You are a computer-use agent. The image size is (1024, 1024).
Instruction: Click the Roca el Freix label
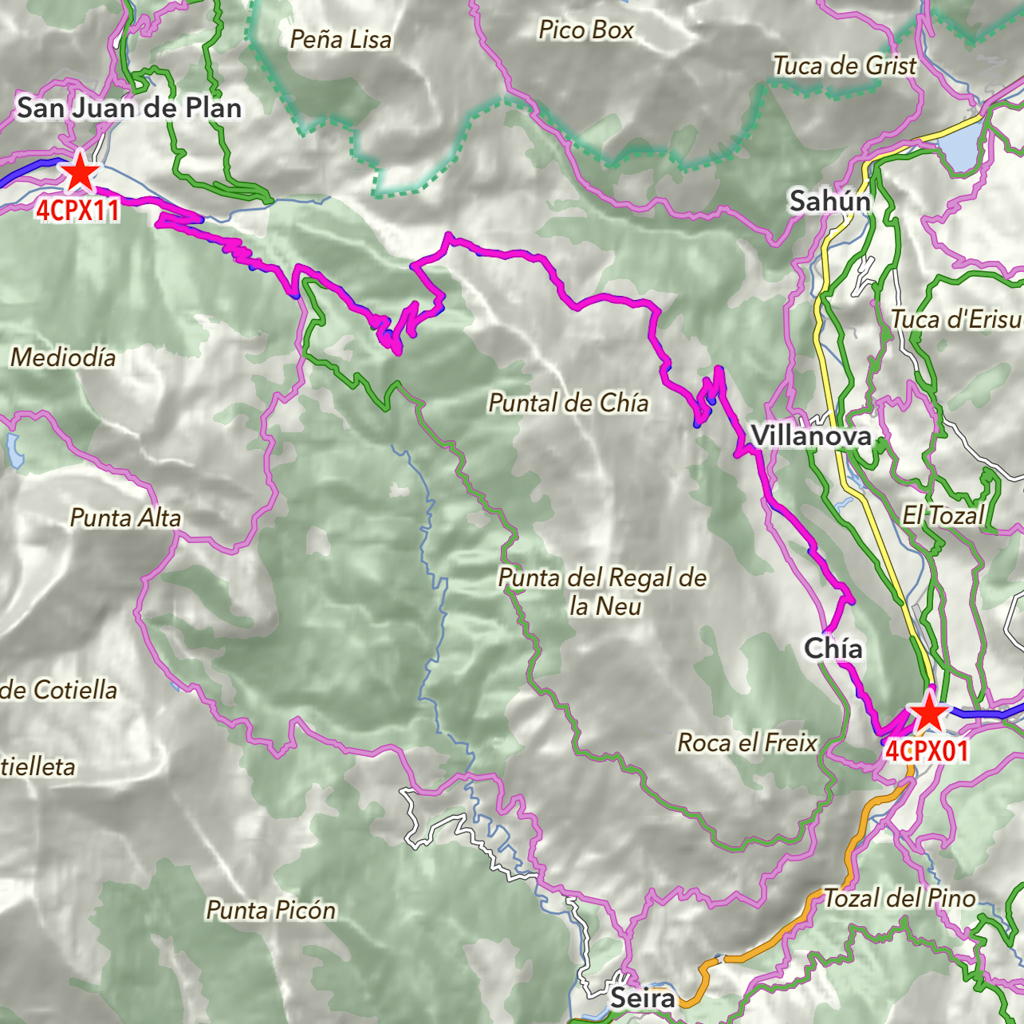pyautogui.click(x=747, y=743)
